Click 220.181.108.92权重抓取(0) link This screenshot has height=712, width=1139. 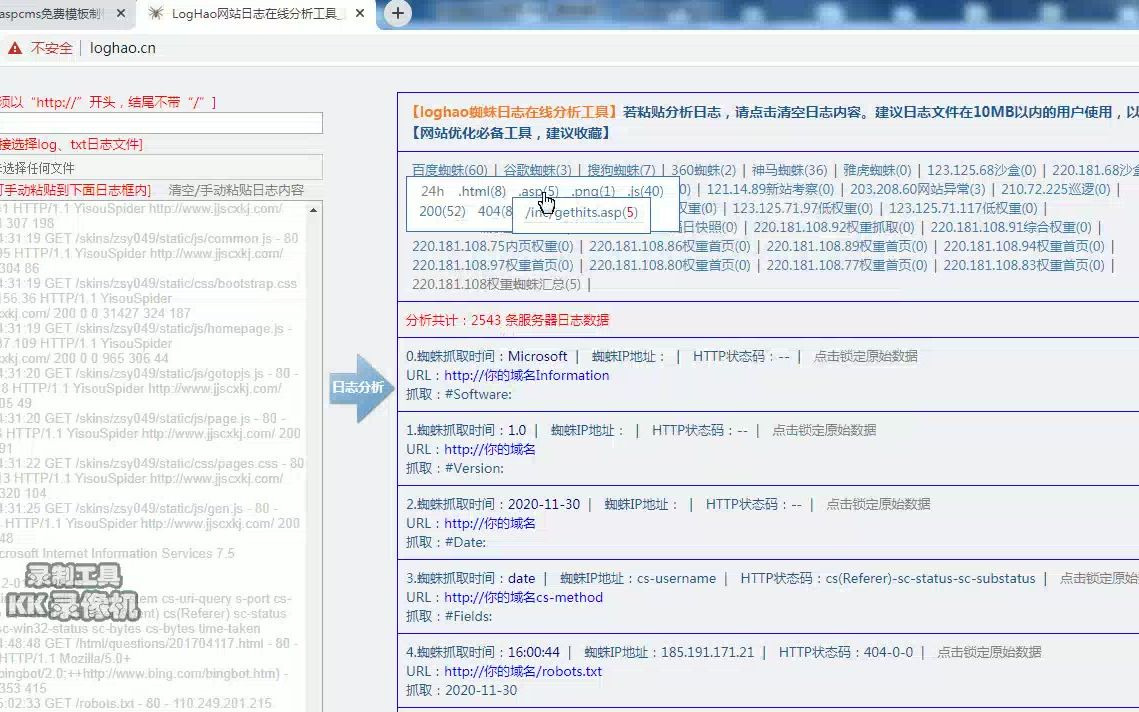pos(833,227)
